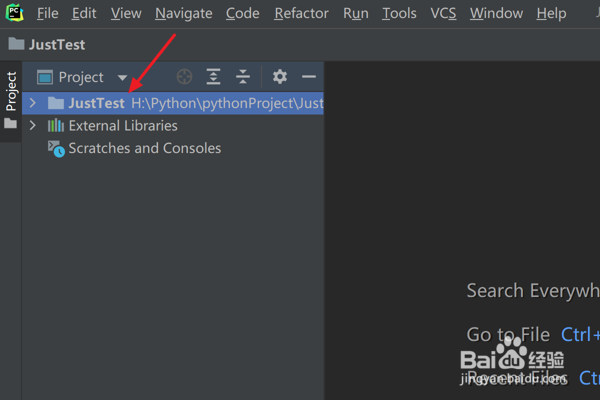Open the Window menu
Viewport: 600px width, 400px height.
(496, 13)
